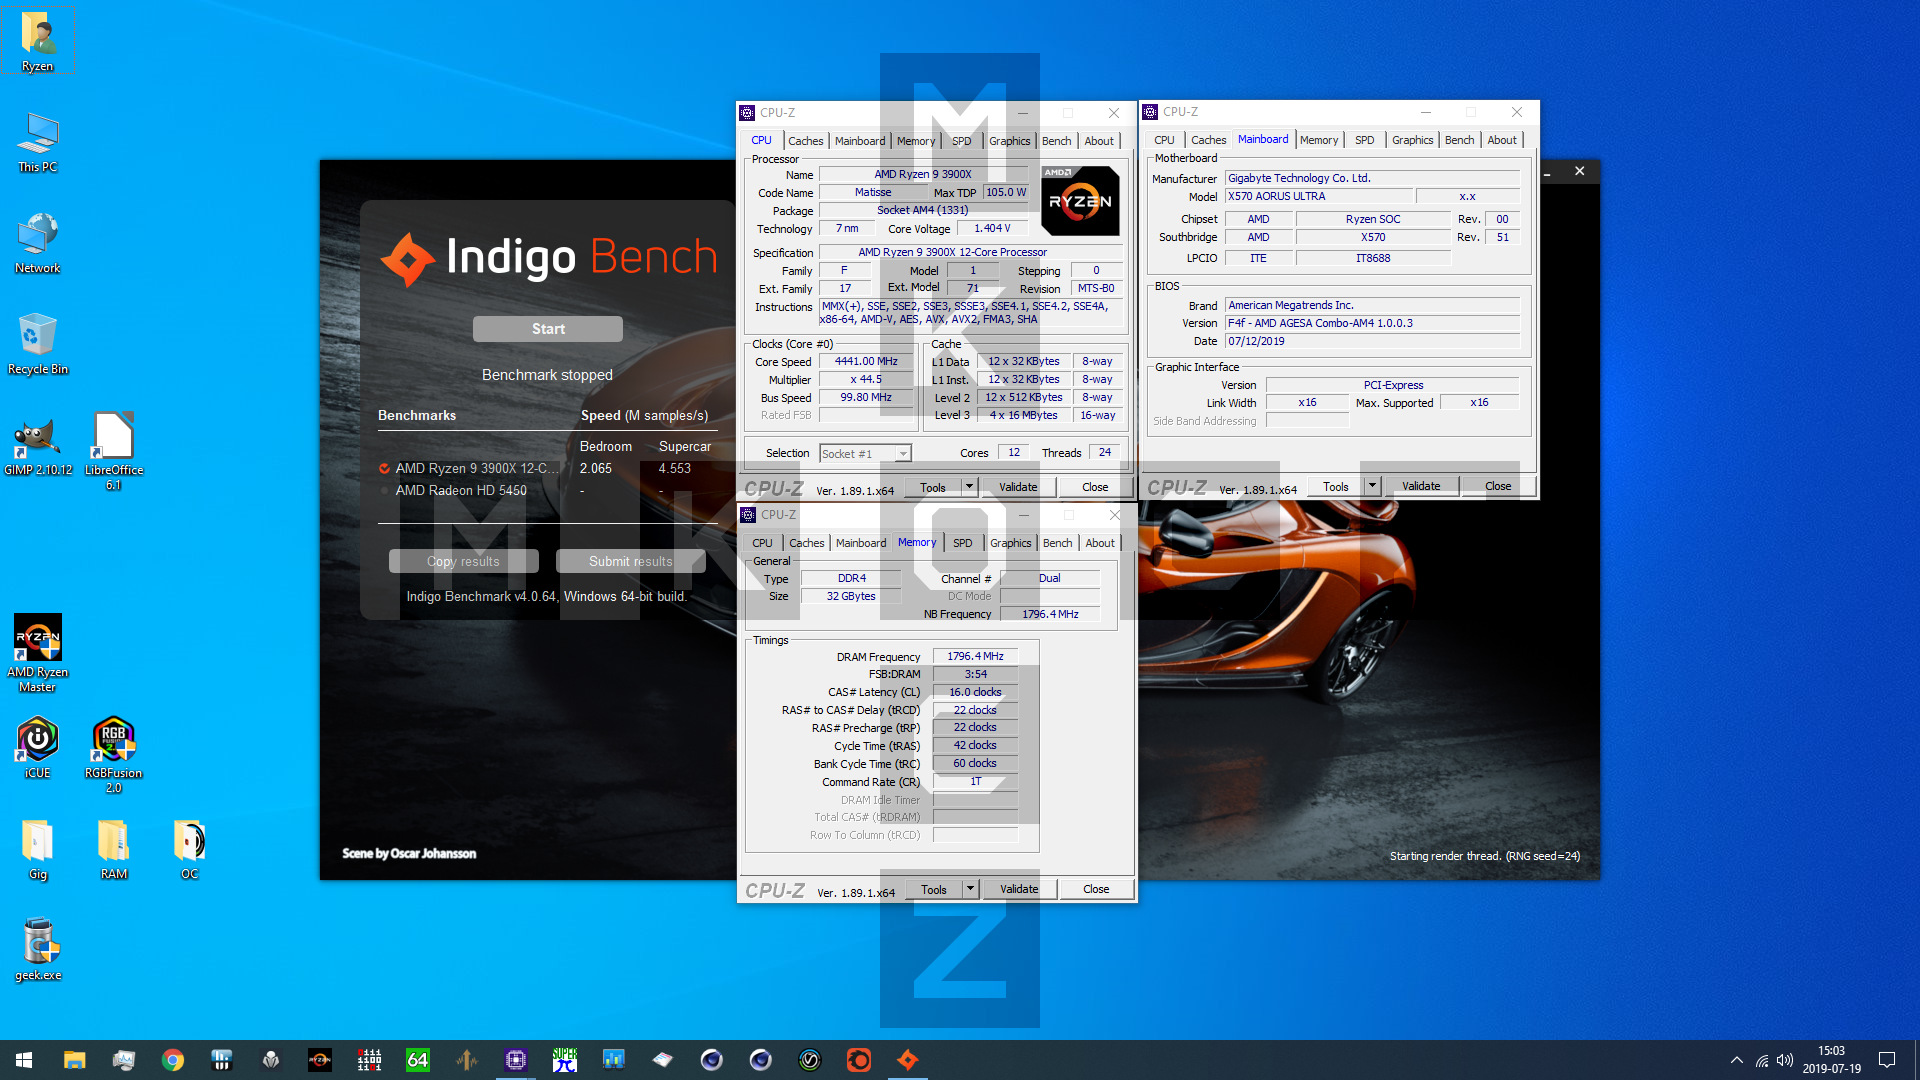Open the Socket #1 selection dropdown
1920x1080 pixels.
point(865,454)
